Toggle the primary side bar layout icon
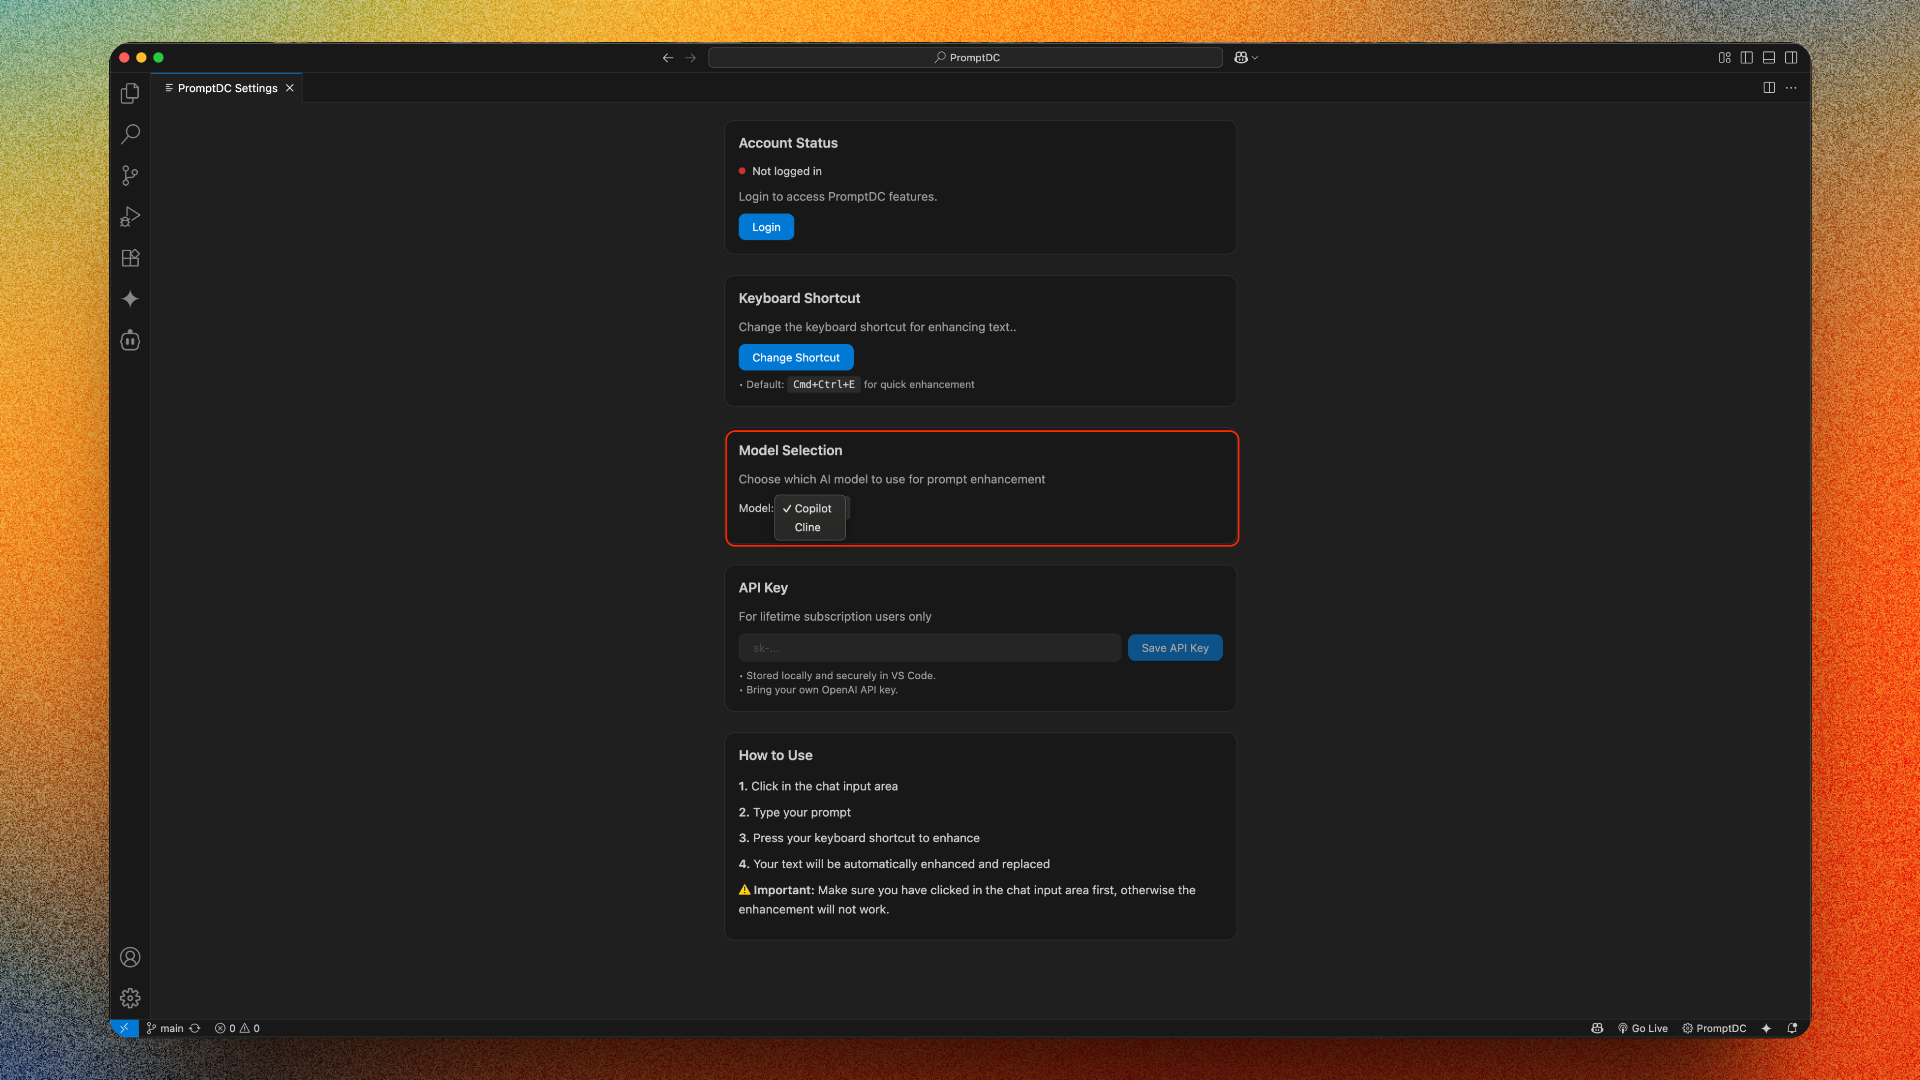 1747,58
